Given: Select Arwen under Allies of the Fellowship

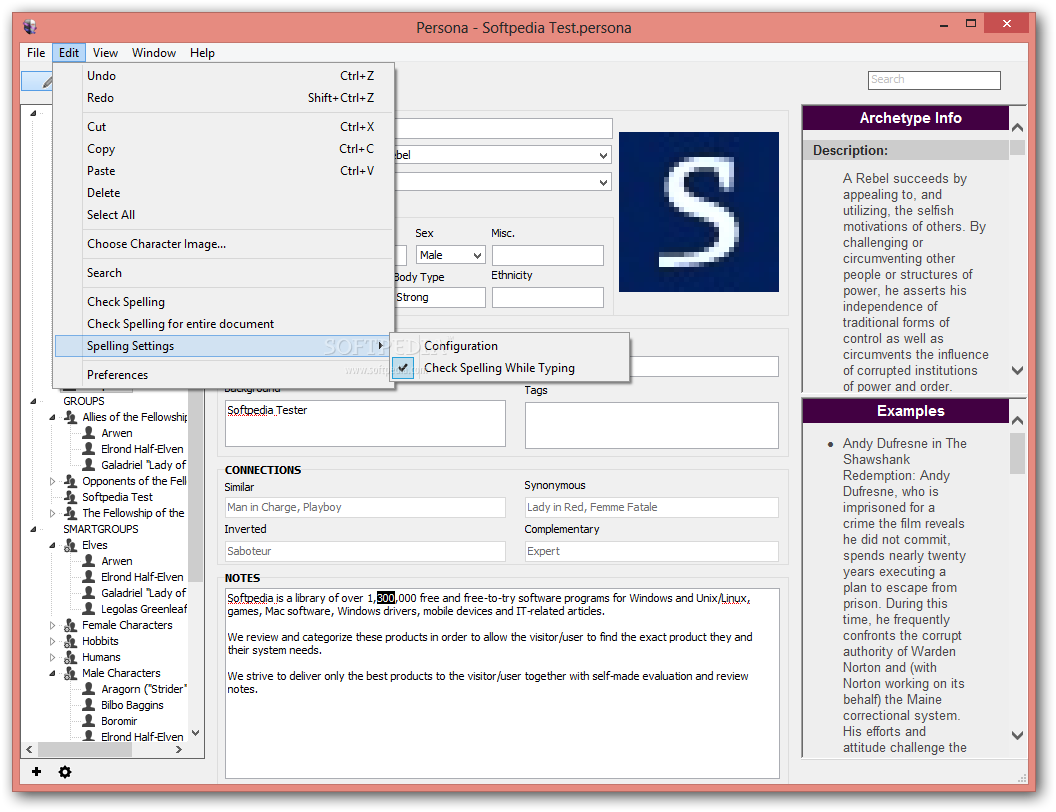Looking at the screenshot, I should click(x=117, y=433).
